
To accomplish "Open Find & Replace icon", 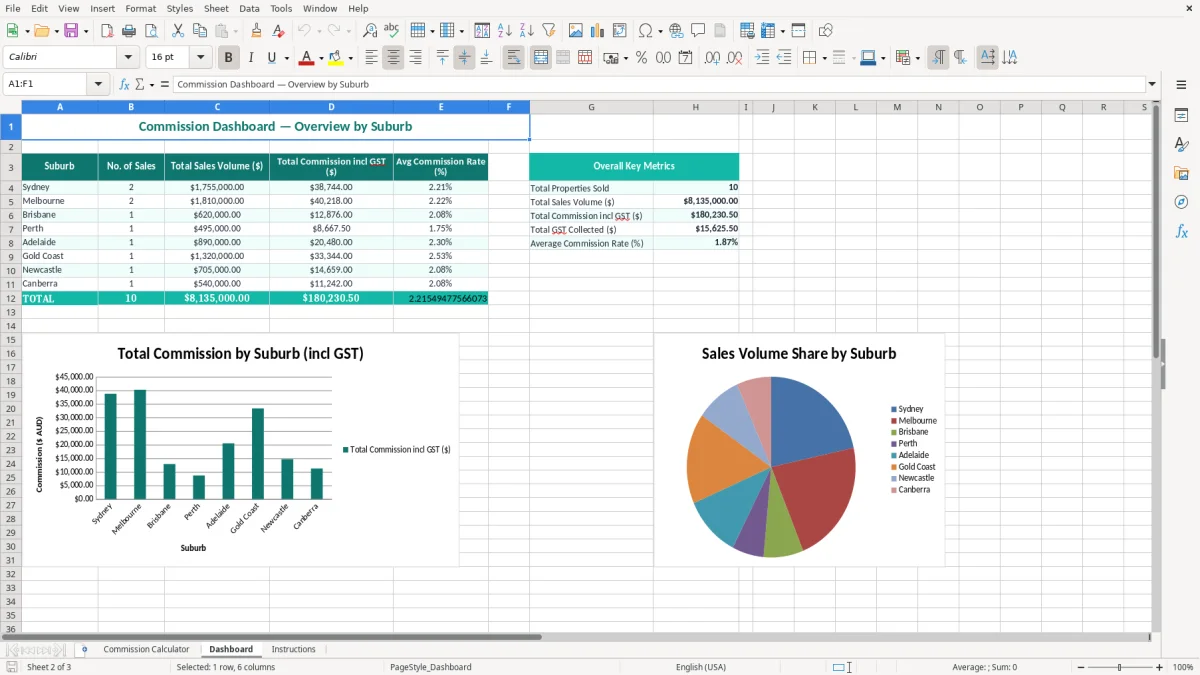I will click(370, 31).
